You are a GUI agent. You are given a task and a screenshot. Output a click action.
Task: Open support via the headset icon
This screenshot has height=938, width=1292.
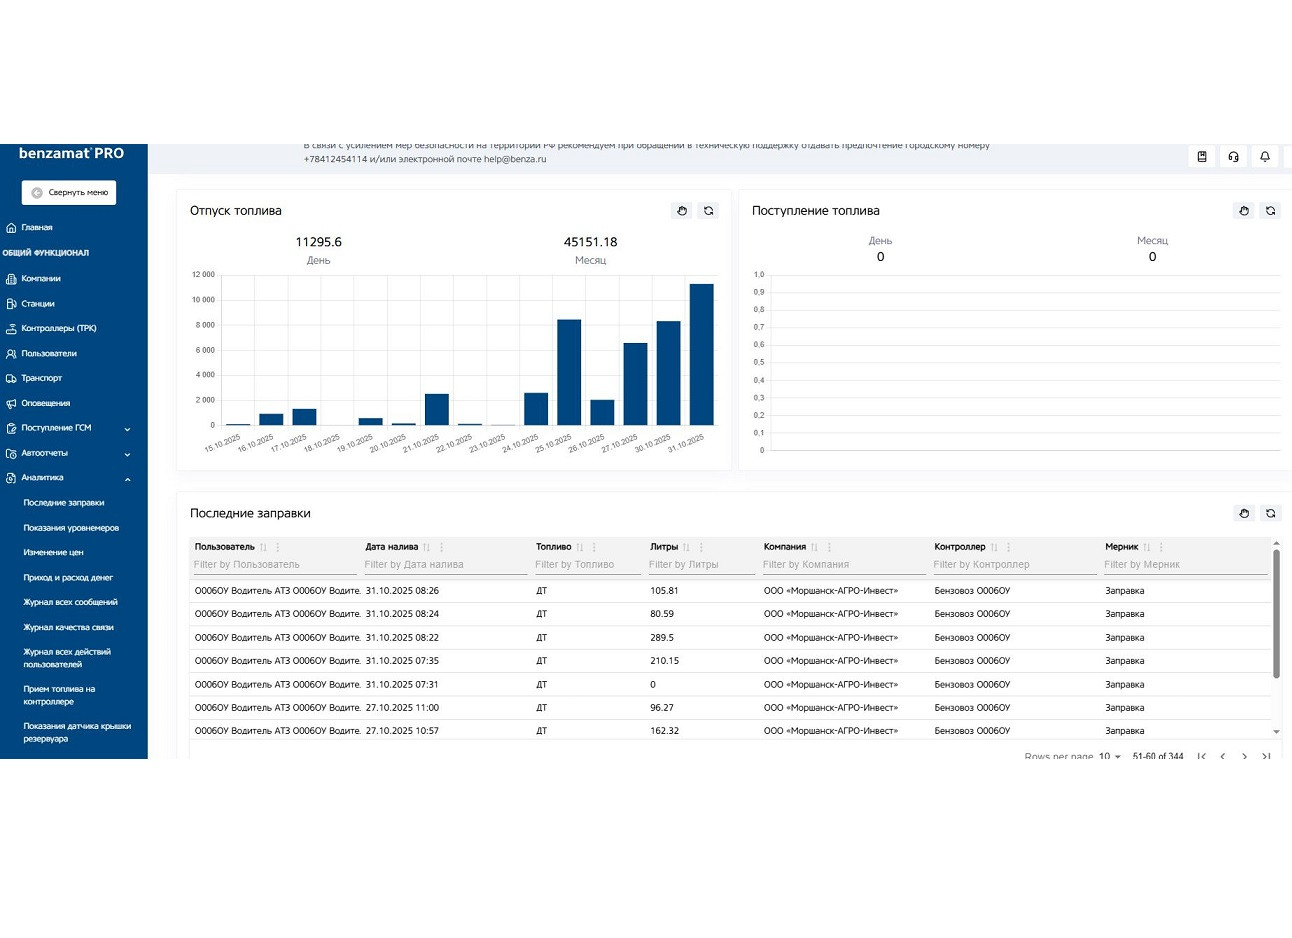[x=1233, y=157]
